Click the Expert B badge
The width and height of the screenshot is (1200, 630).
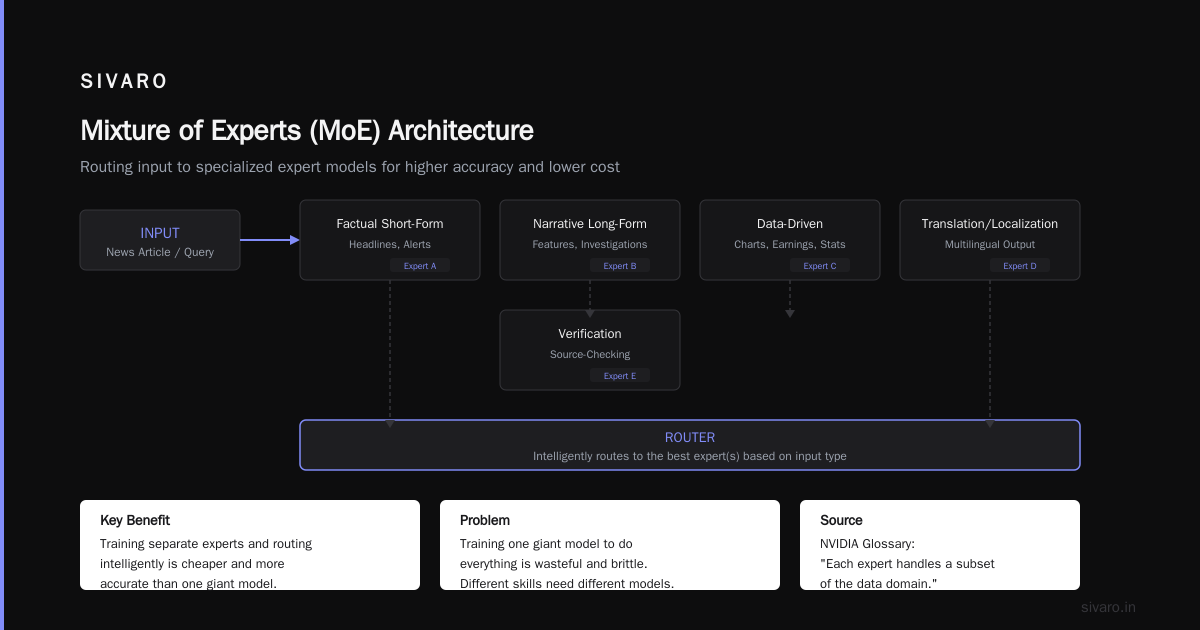(620, 266)
